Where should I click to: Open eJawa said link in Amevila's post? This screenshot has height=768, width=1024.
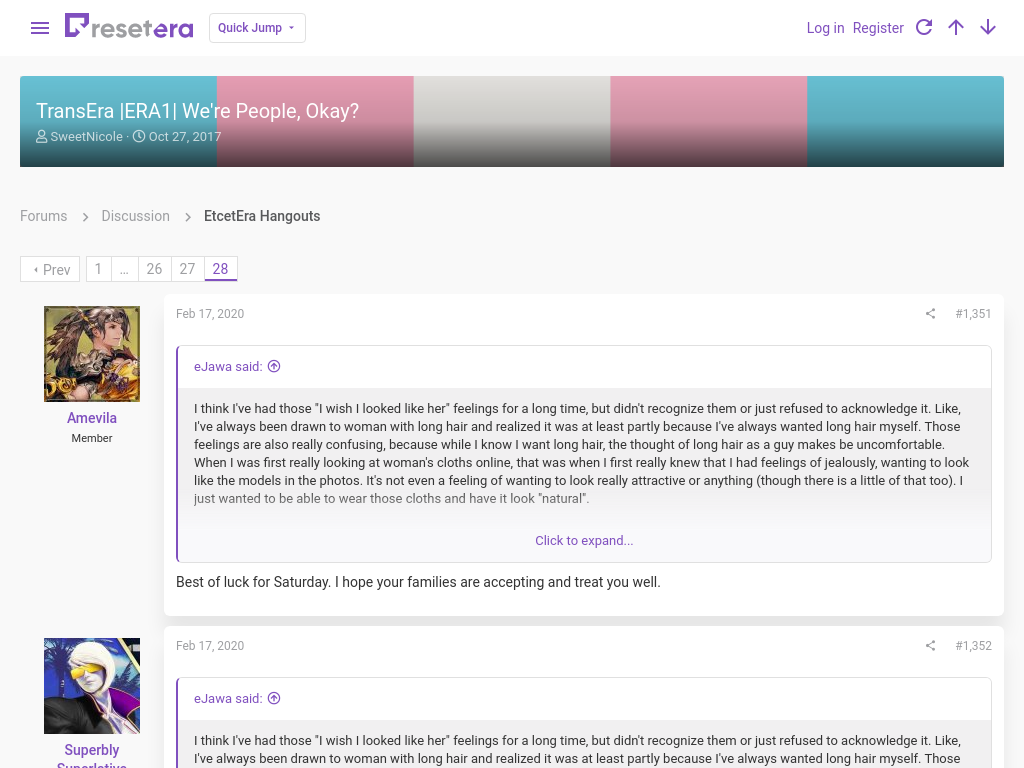(x=237, y=366)
